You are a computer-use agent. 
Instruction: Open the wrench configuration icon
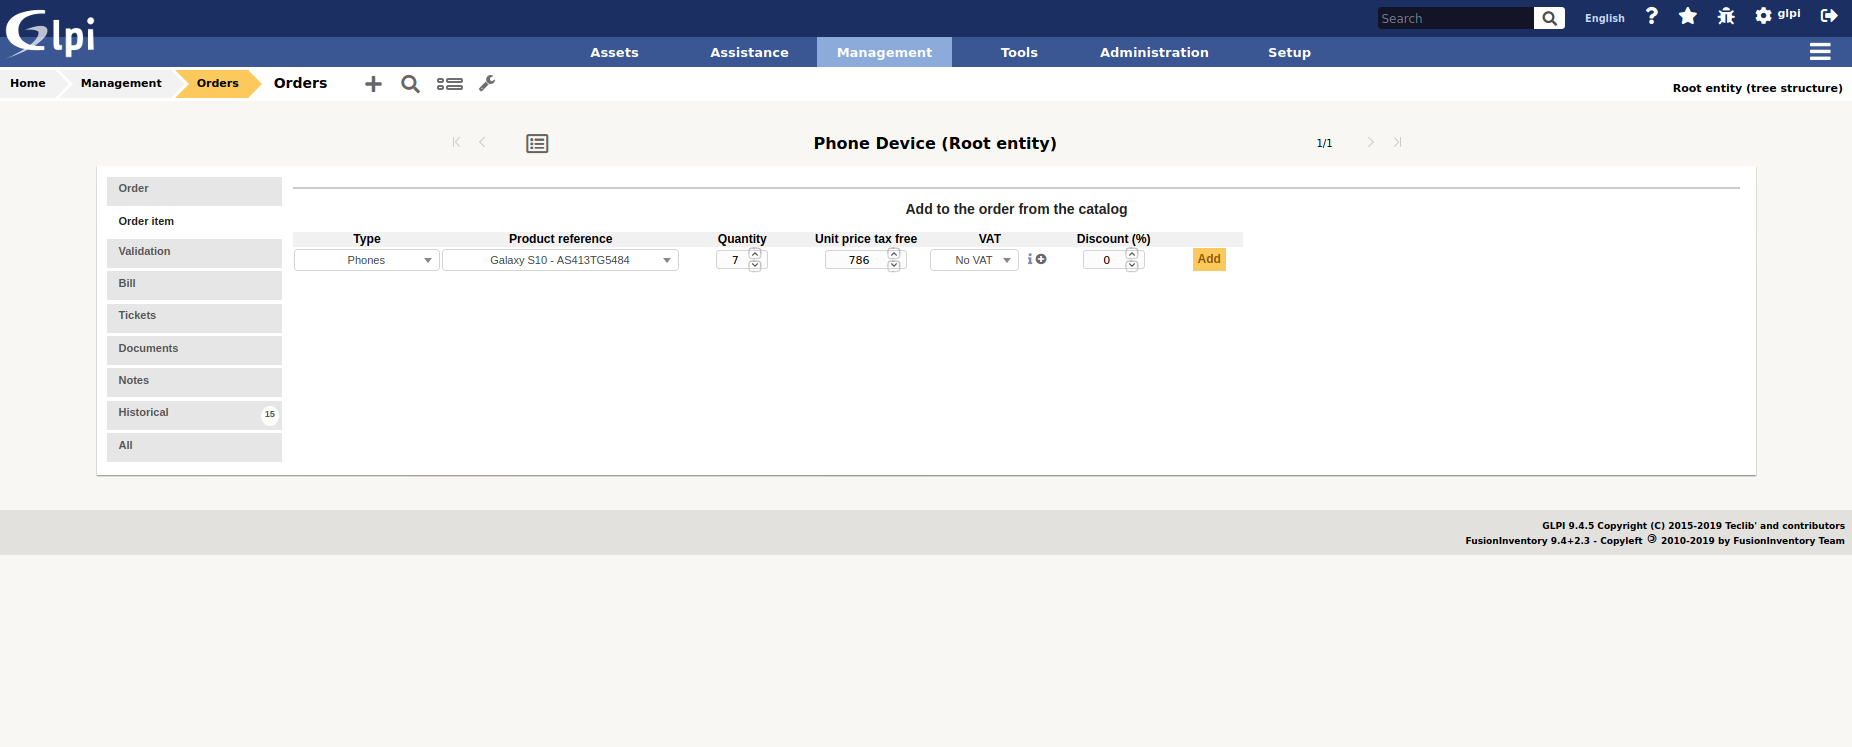[487, 84]
